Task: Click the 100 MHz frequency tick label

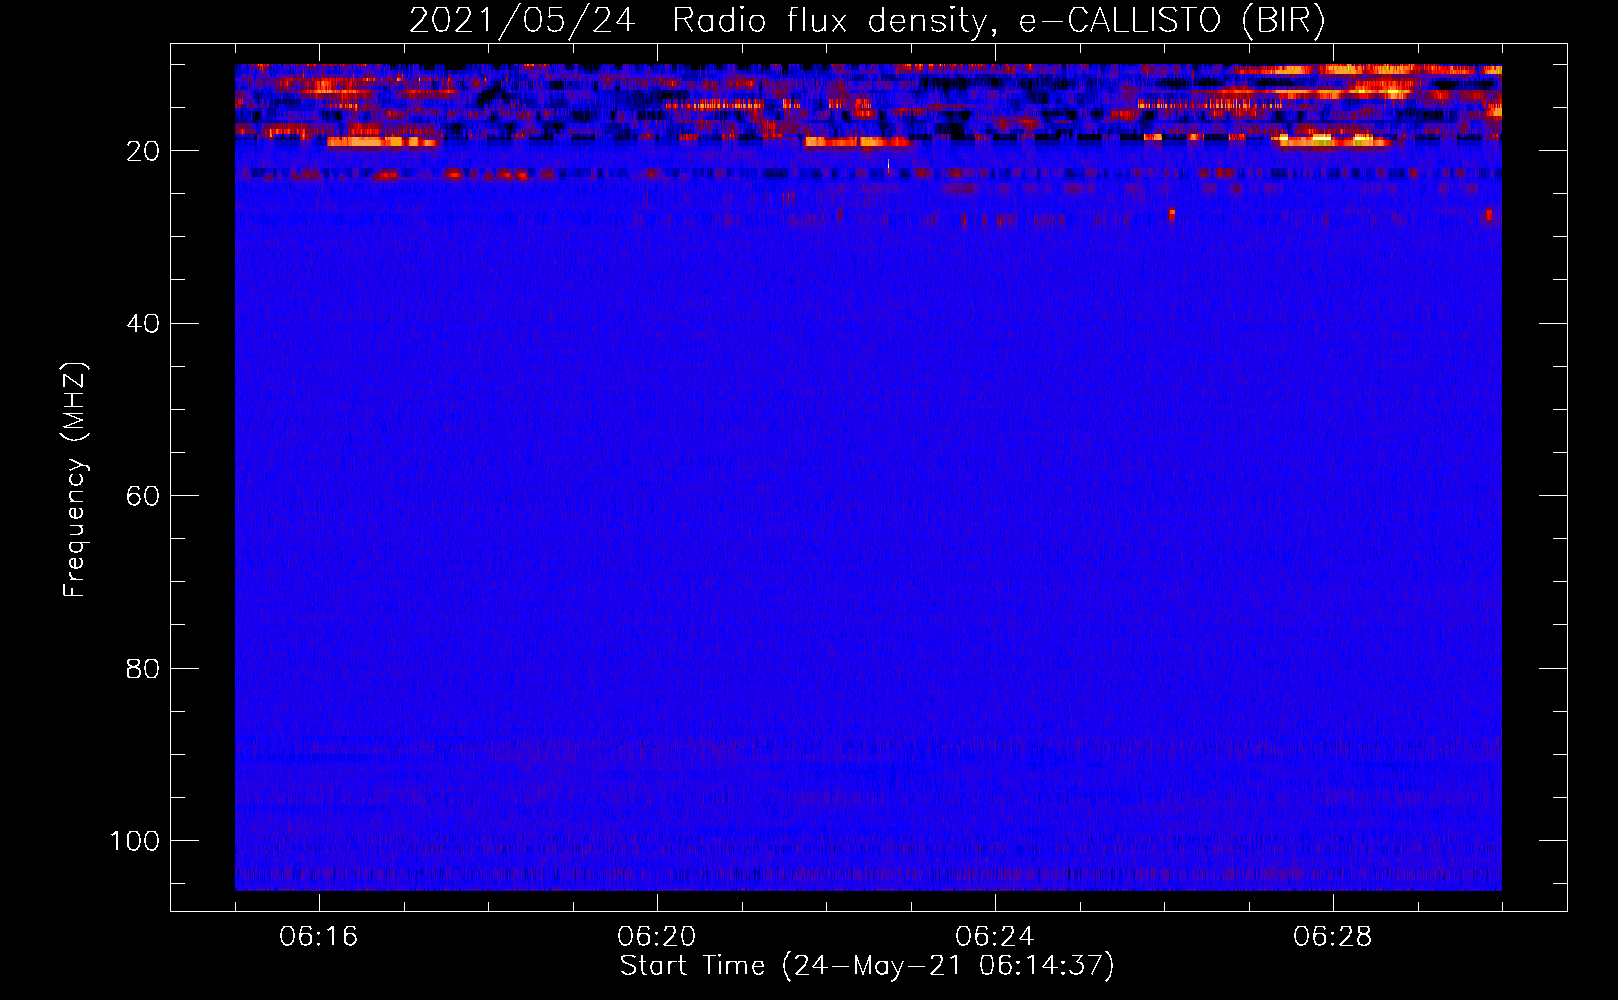Action: point(135,841)
